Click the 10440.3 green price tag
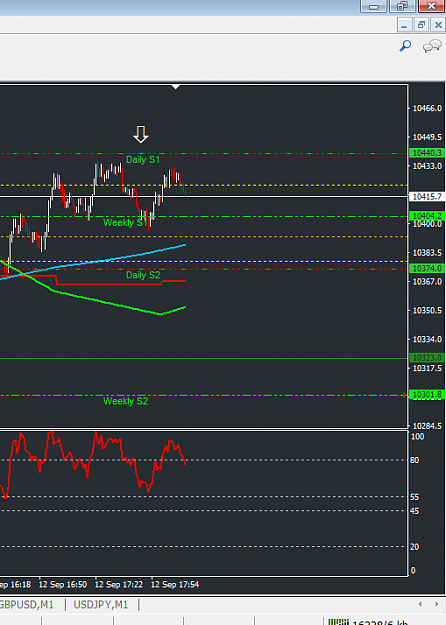The image size is (446, 625). tap(427, 153)
